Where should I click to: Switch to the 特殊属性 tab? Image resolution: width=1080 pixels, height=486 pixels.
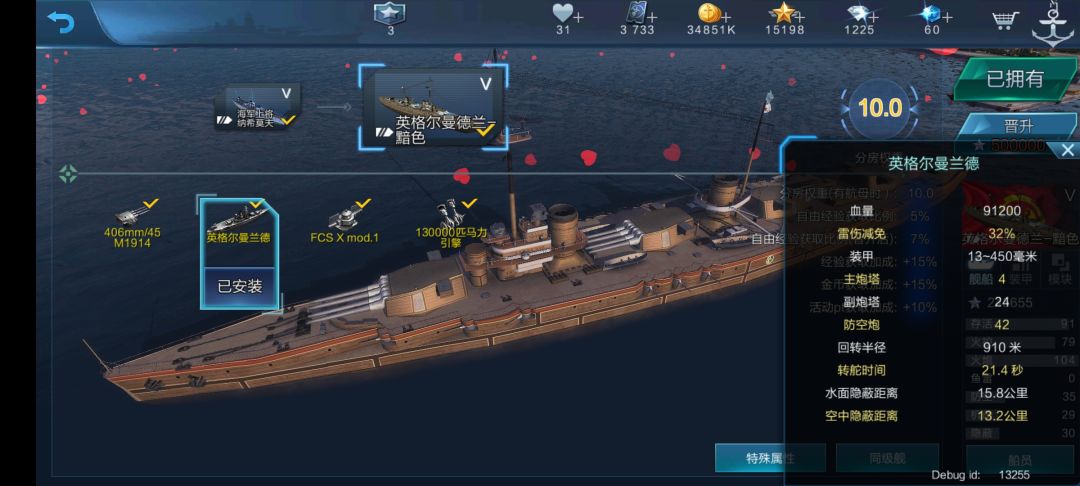pos(769,458)
